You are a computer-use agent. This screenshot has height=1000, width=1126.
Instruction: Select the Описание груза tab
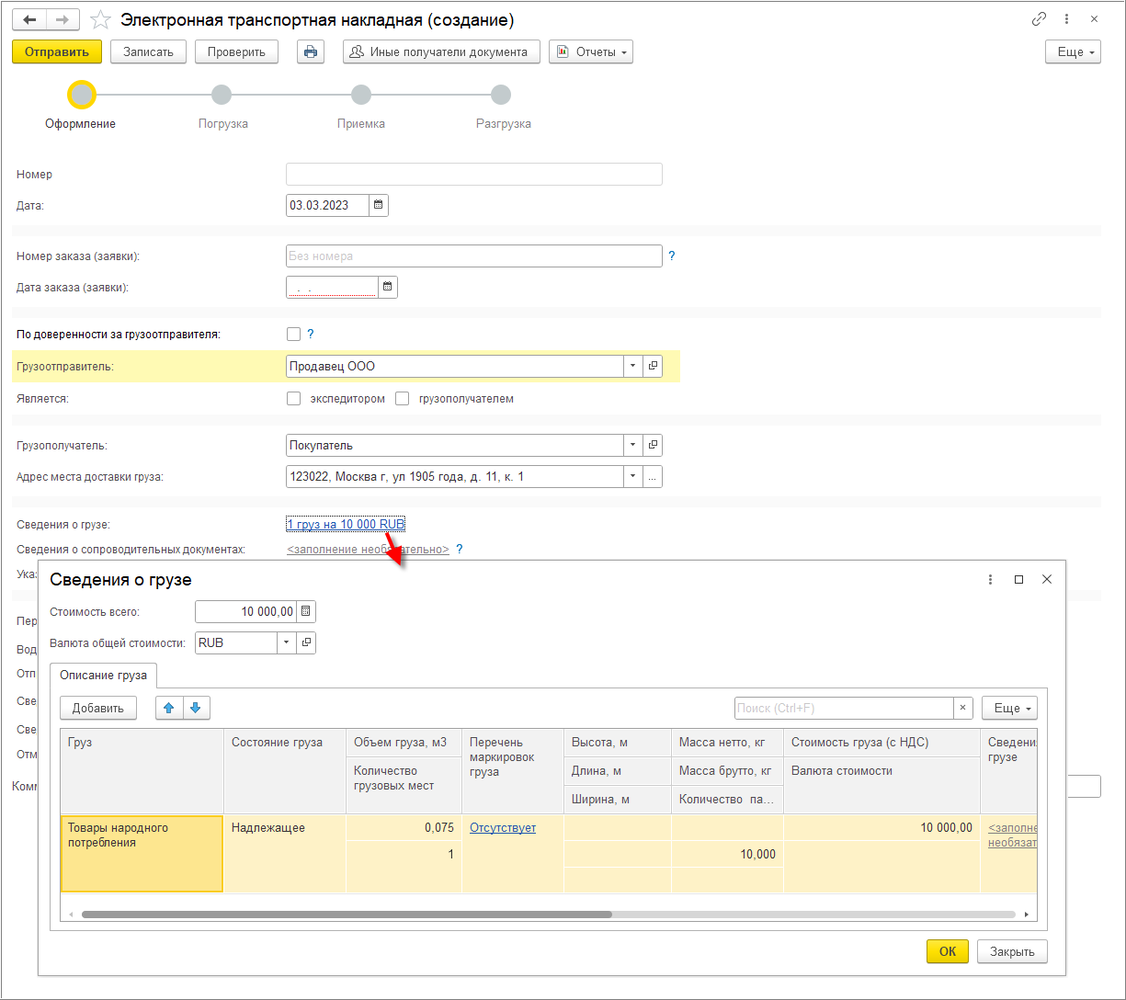(x=103, y=675)
